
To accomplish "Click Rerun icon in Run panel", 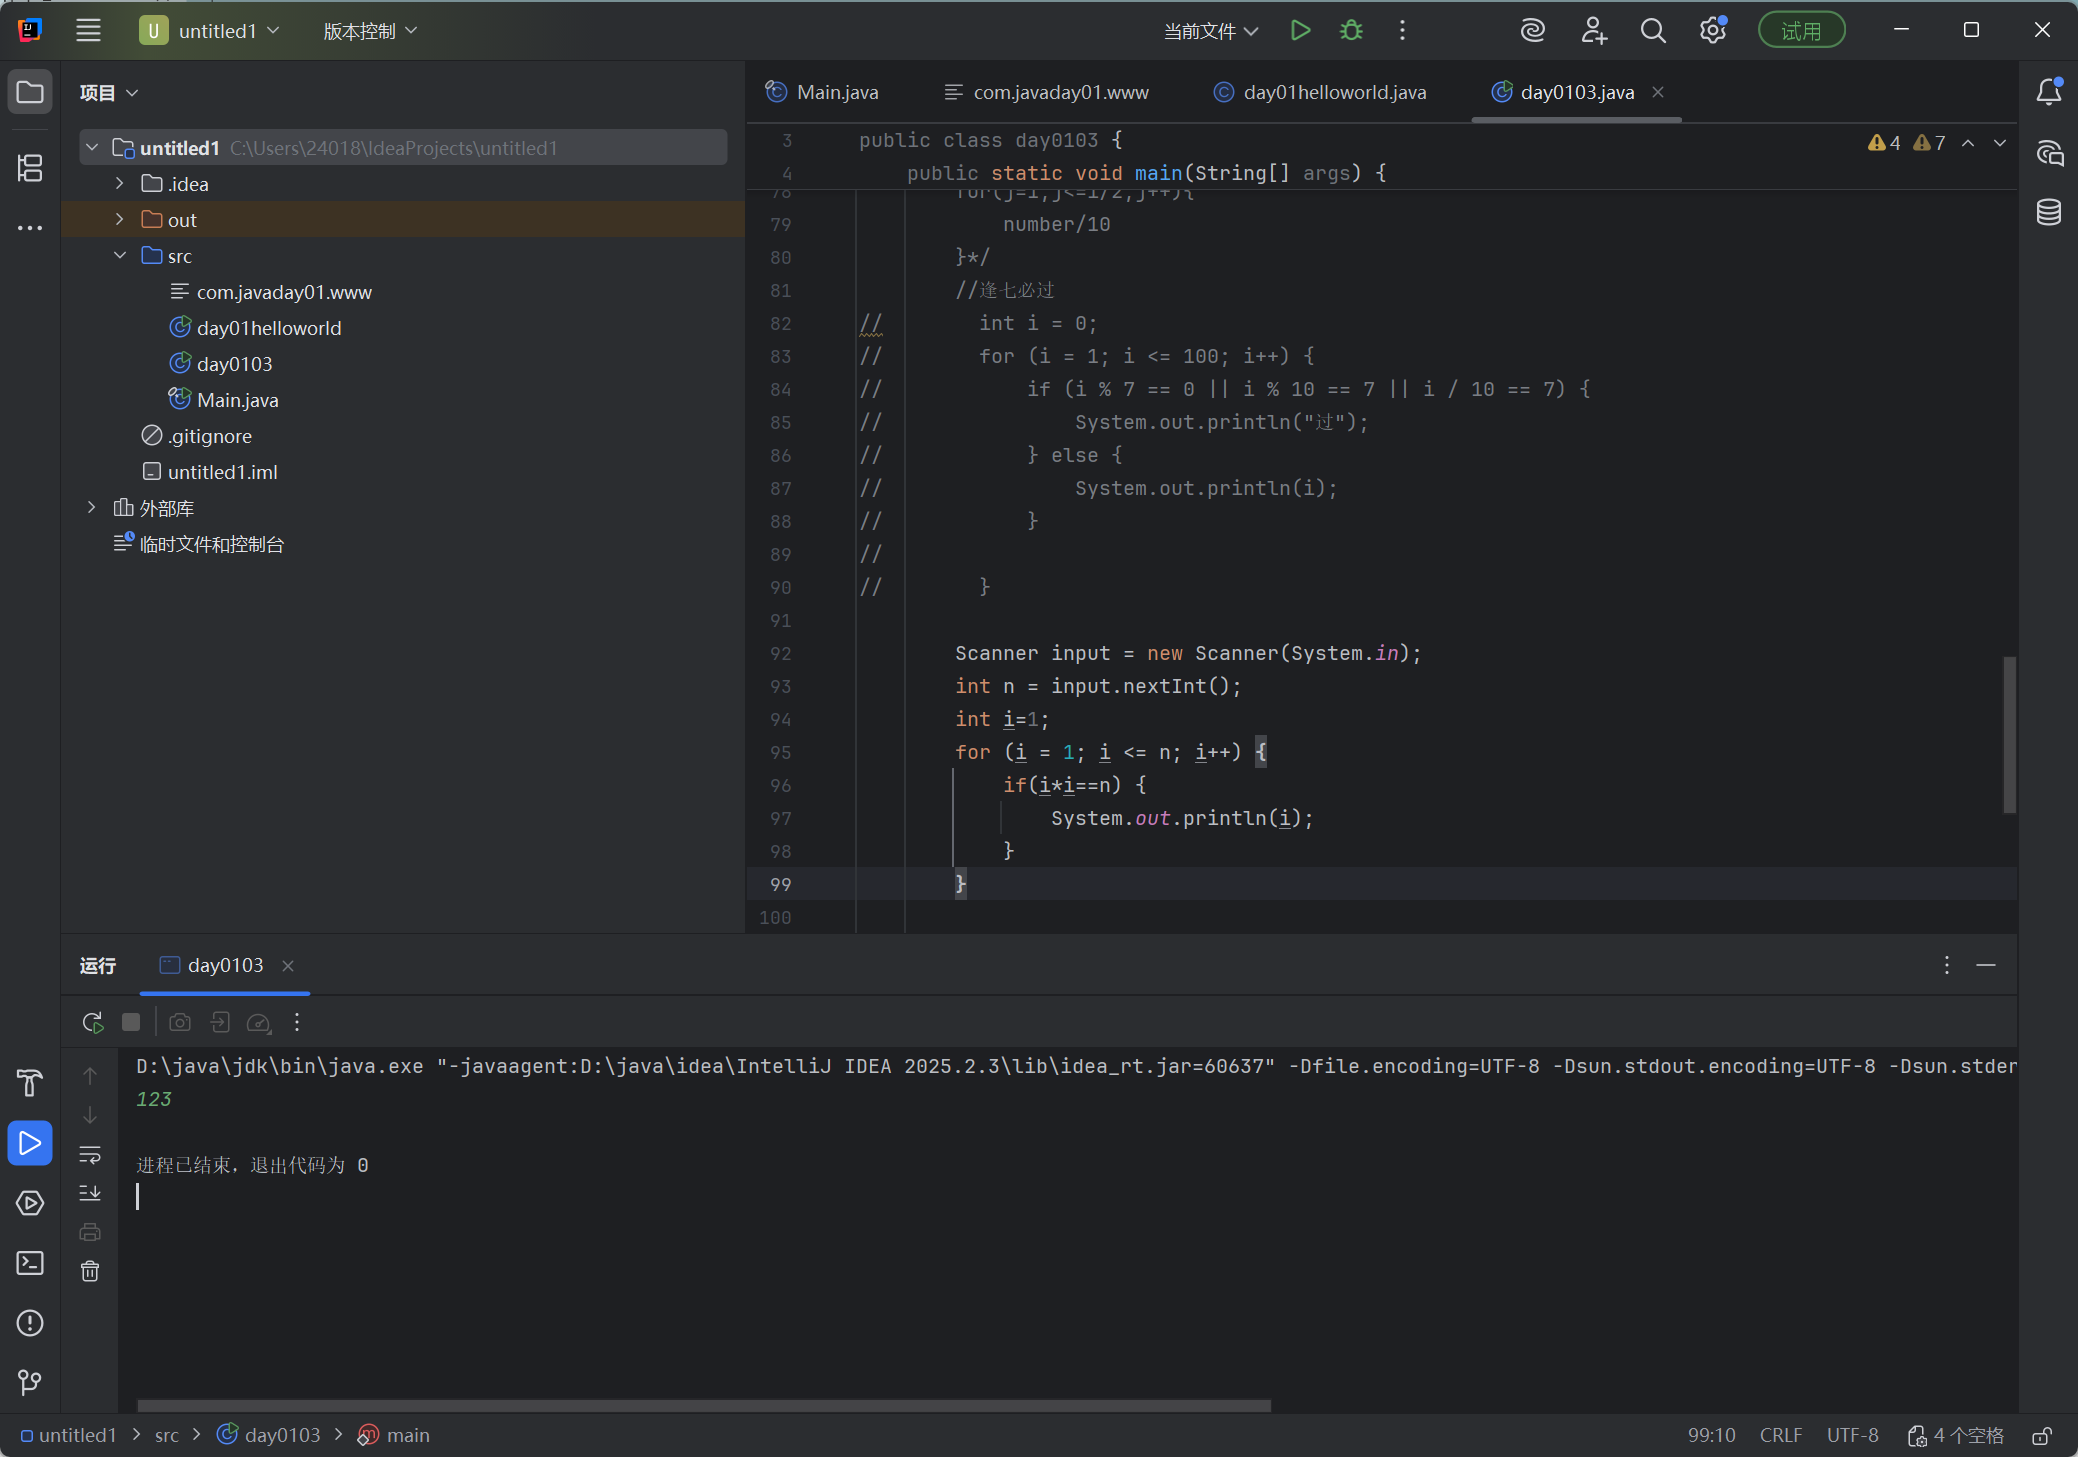I will tap(92, 1022).
